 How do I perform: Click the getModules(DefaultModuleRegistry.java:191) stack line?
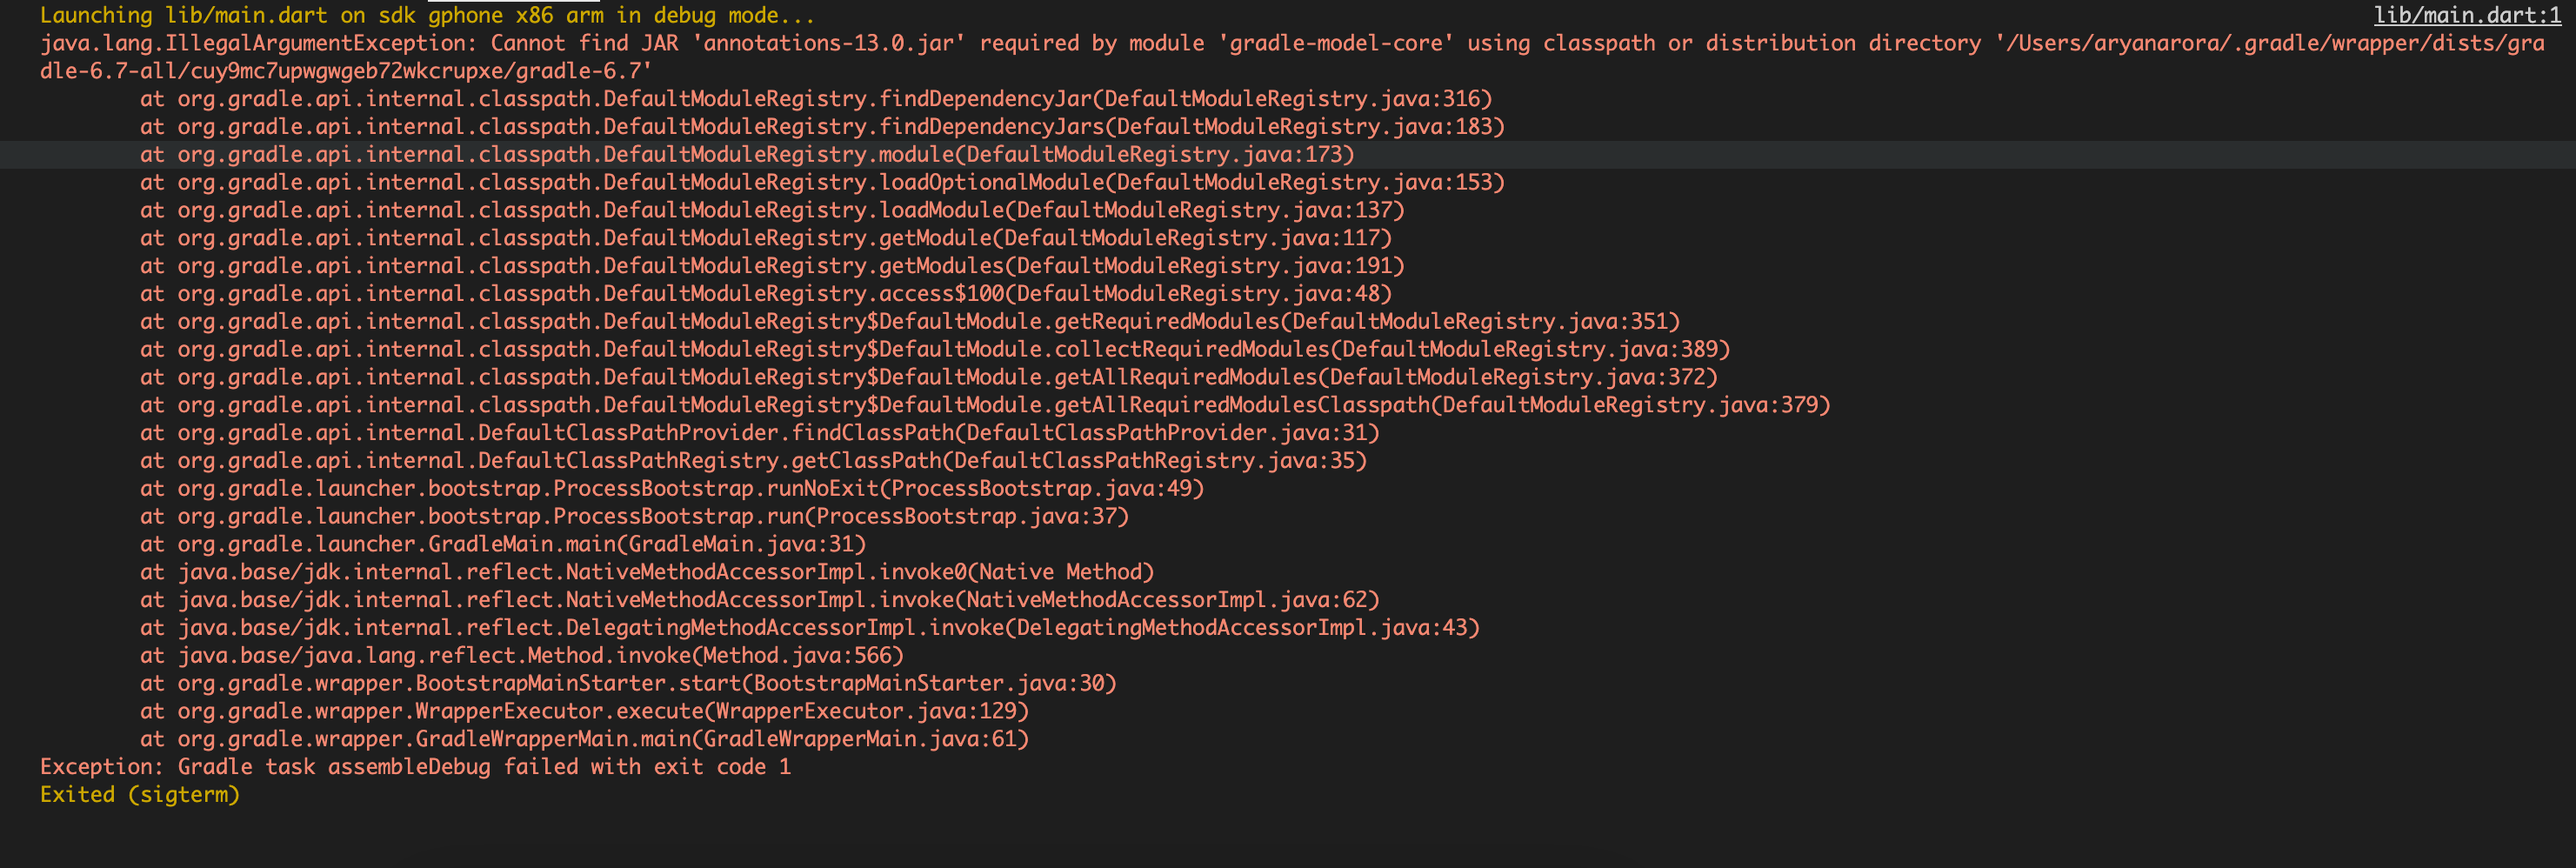pos(772,266)
